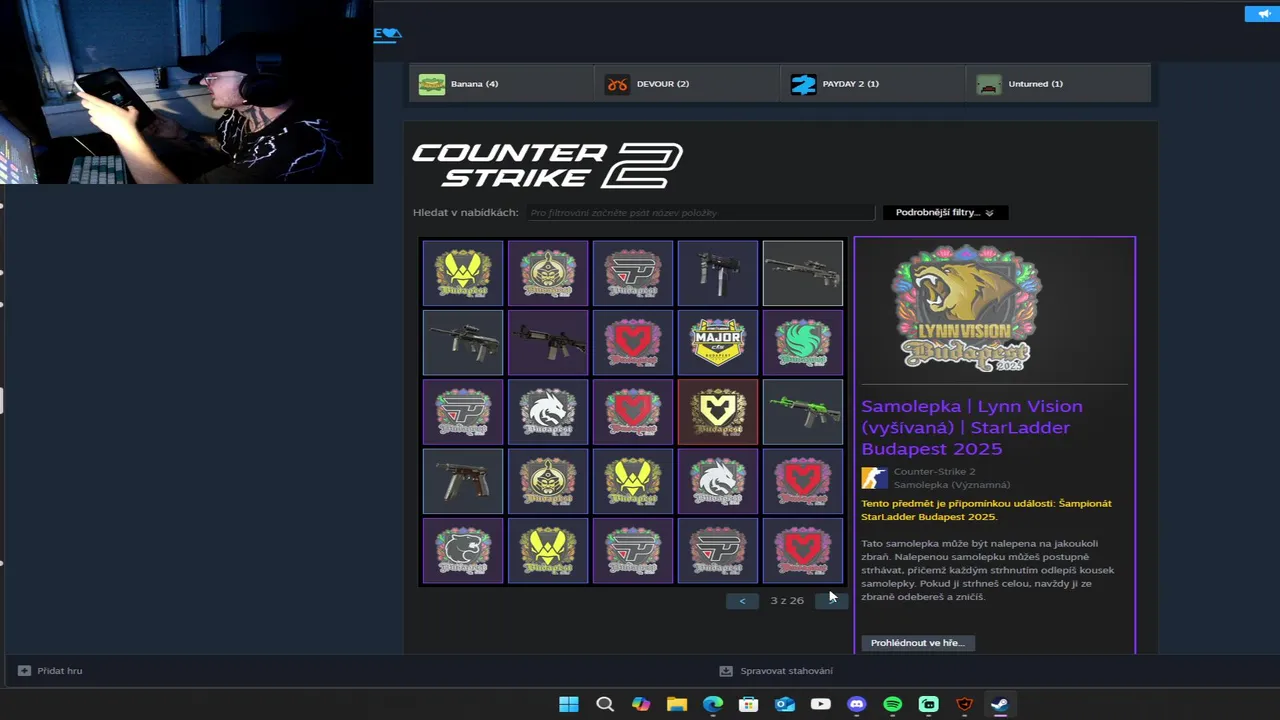Select the FURIA panther sticker item
The width and height of the screenshot is (1280, 720).
pos(463,550)
